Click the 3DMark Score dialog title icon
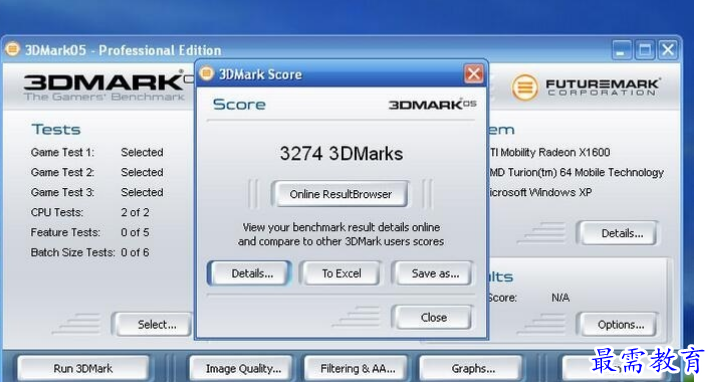This screenshot has height=392, width=713. [207, 73]
